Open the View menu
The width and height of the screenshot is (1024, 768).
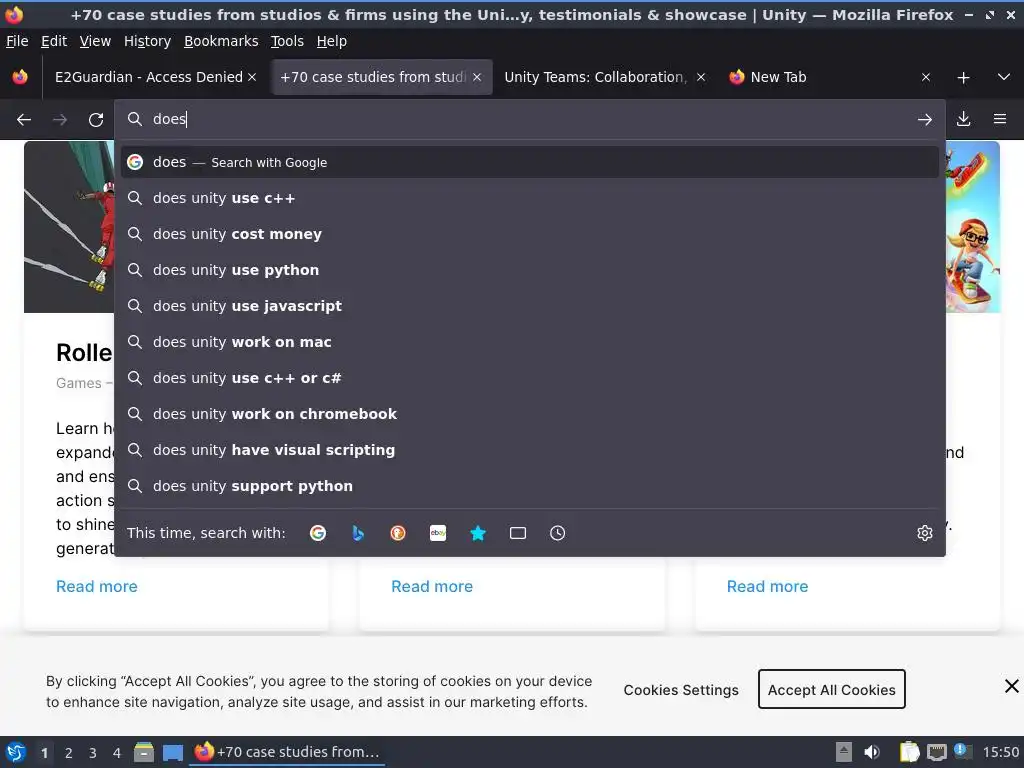95,41
